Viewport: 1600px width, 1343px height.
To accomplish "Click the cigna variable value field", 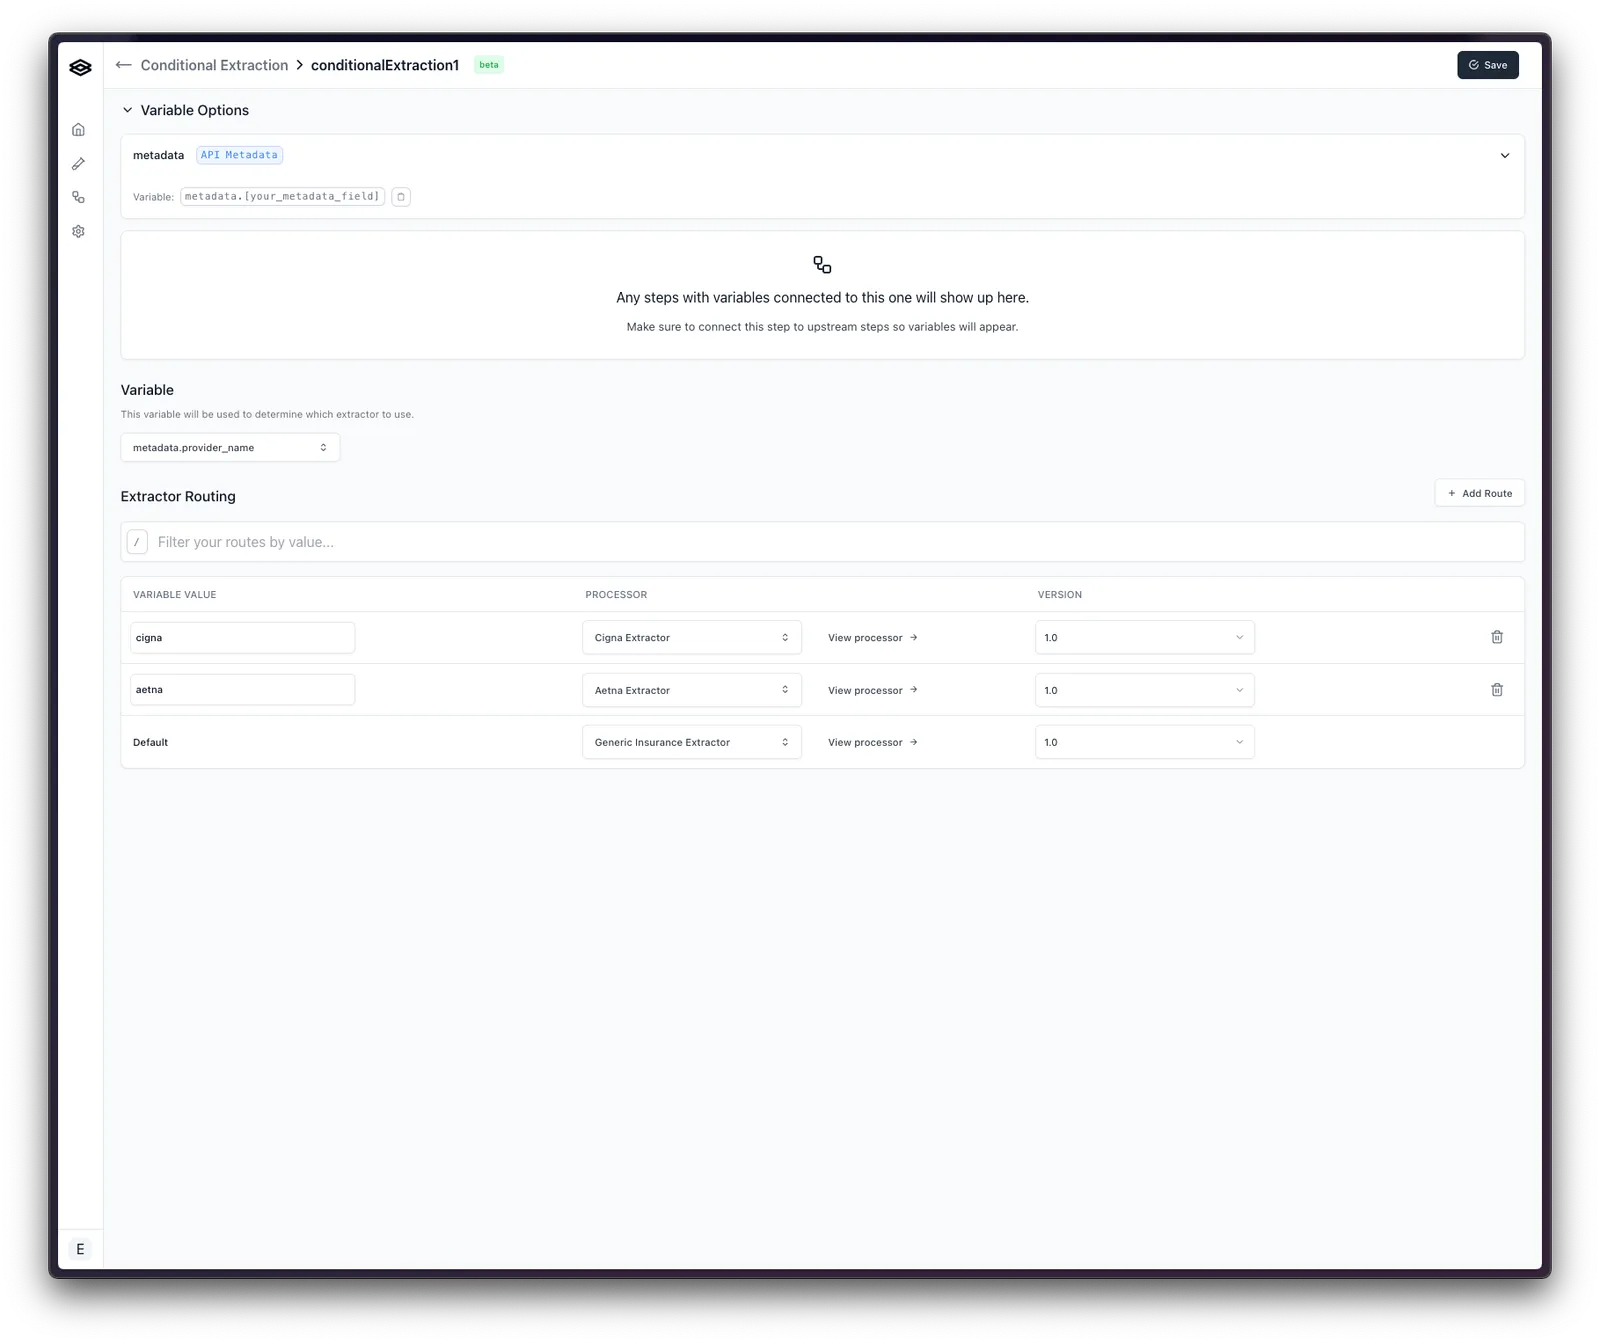I will pyautogui.click(x=242, y=638).
